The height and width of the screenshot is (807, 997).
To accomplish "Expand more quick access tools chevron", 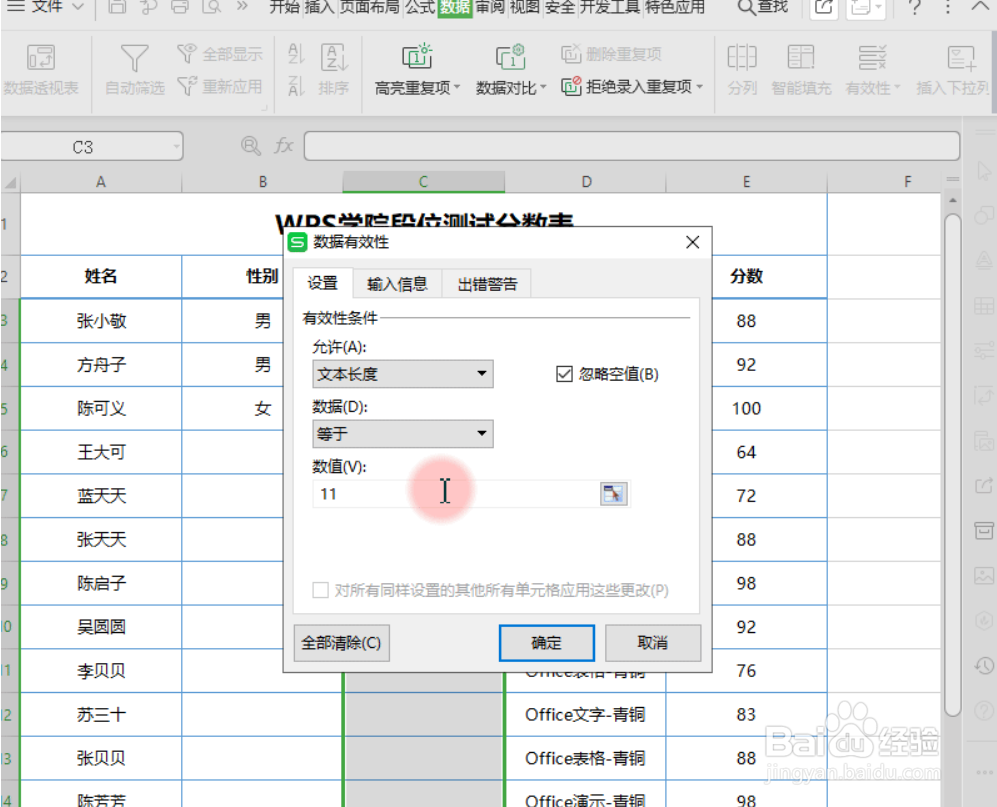I will [242, 8].
